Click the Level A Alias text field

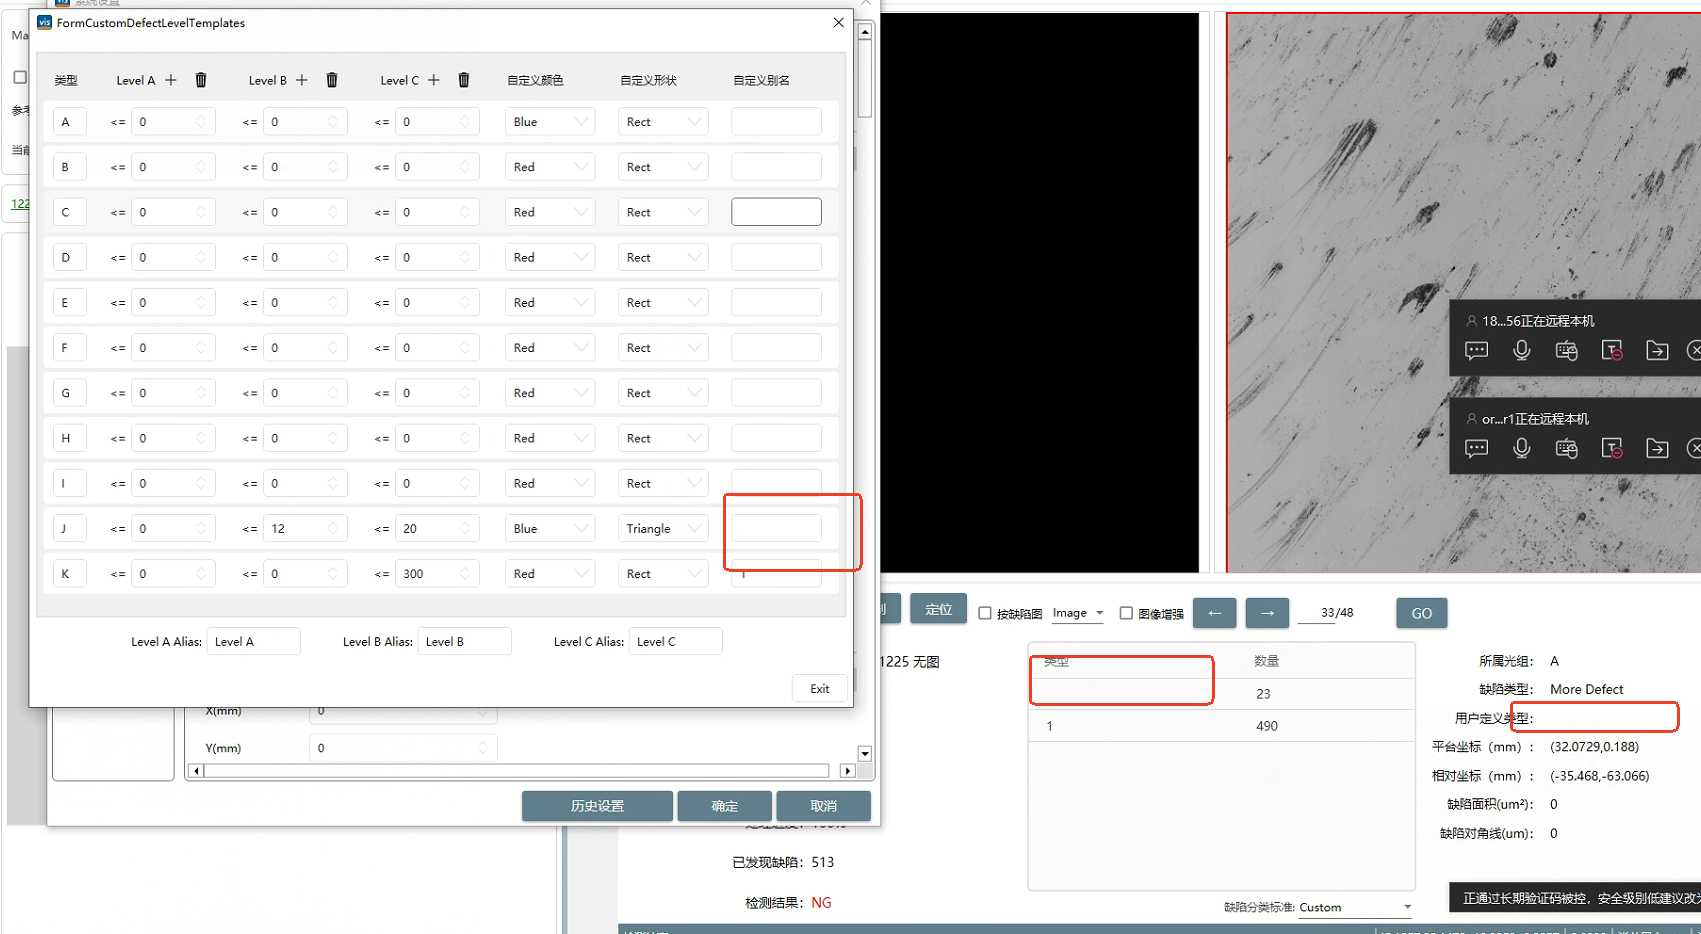point(254,641)
